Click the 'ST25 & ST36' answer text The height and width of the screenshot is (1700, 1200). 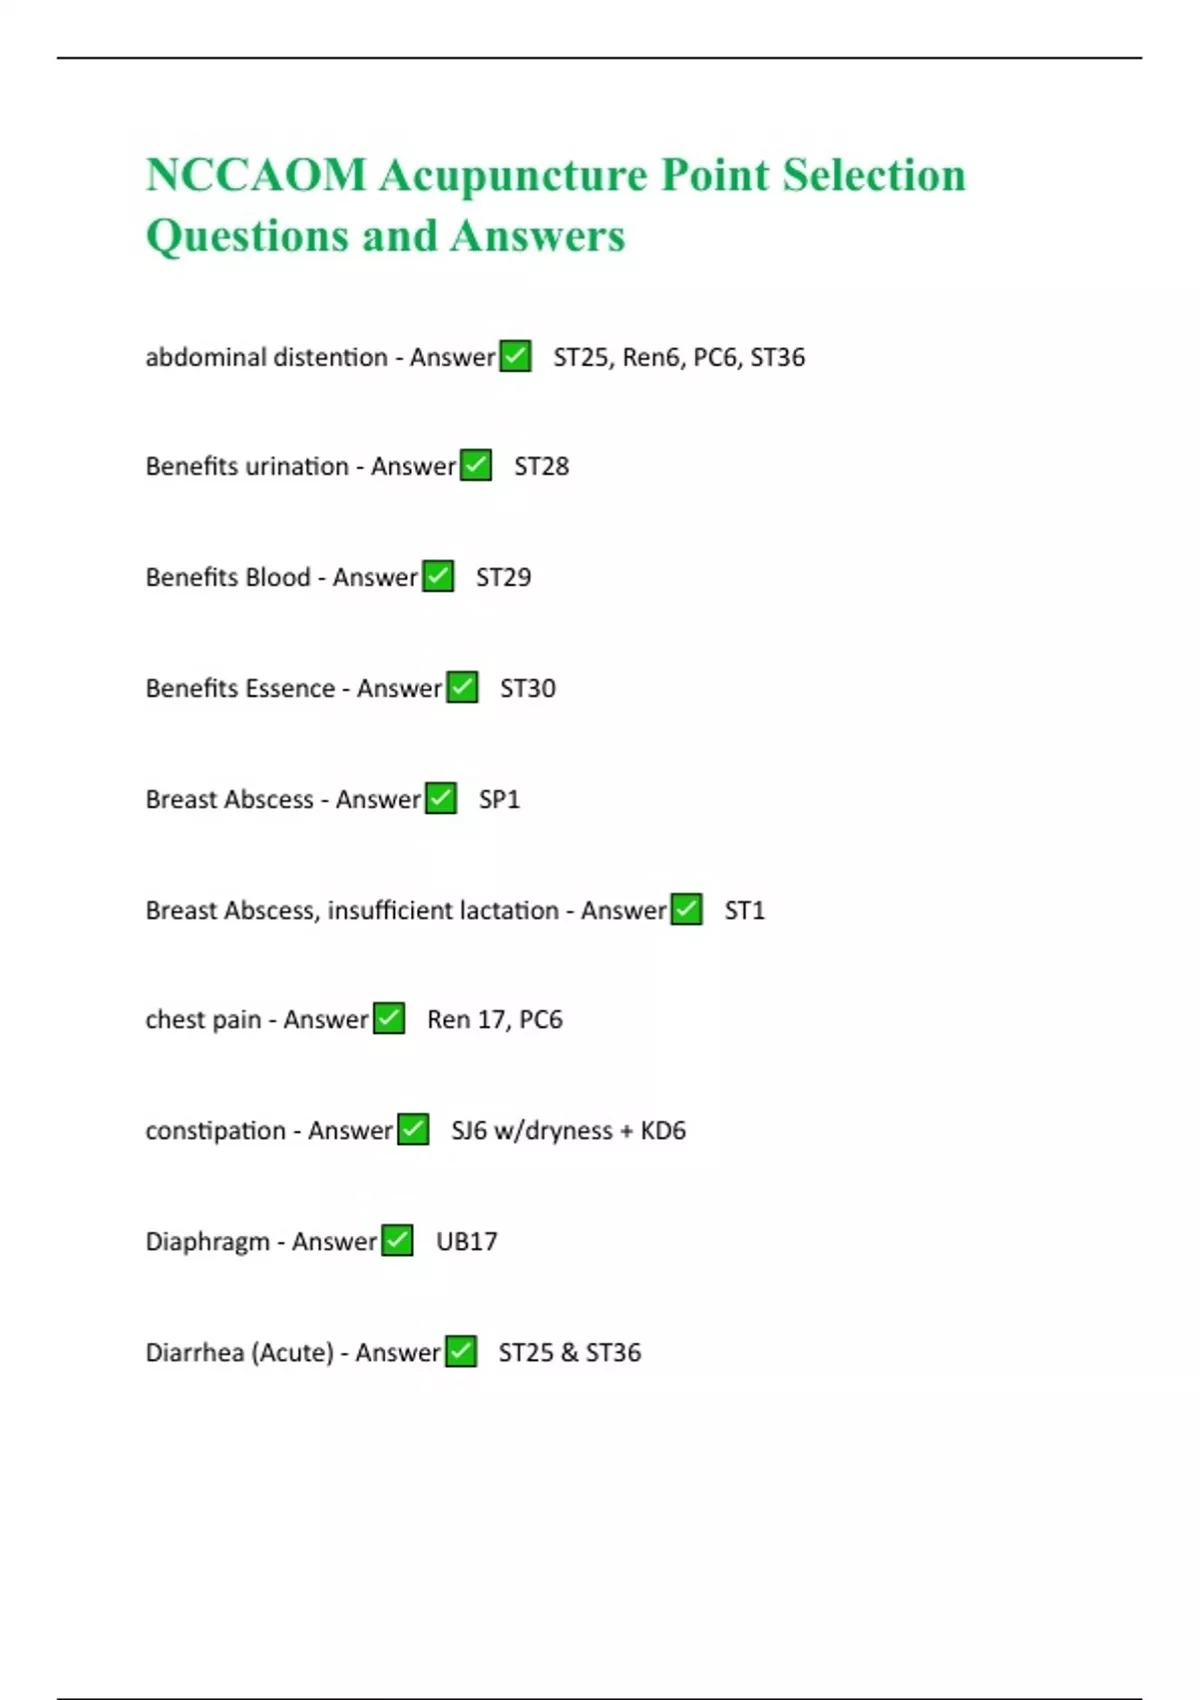(x=570, y=1352)
